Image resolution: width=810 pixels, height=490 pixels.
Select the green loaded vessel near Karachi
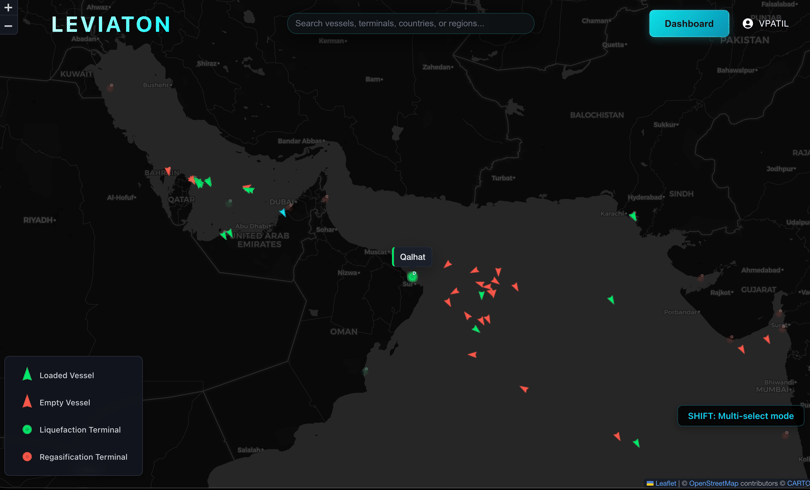[633, 215]
